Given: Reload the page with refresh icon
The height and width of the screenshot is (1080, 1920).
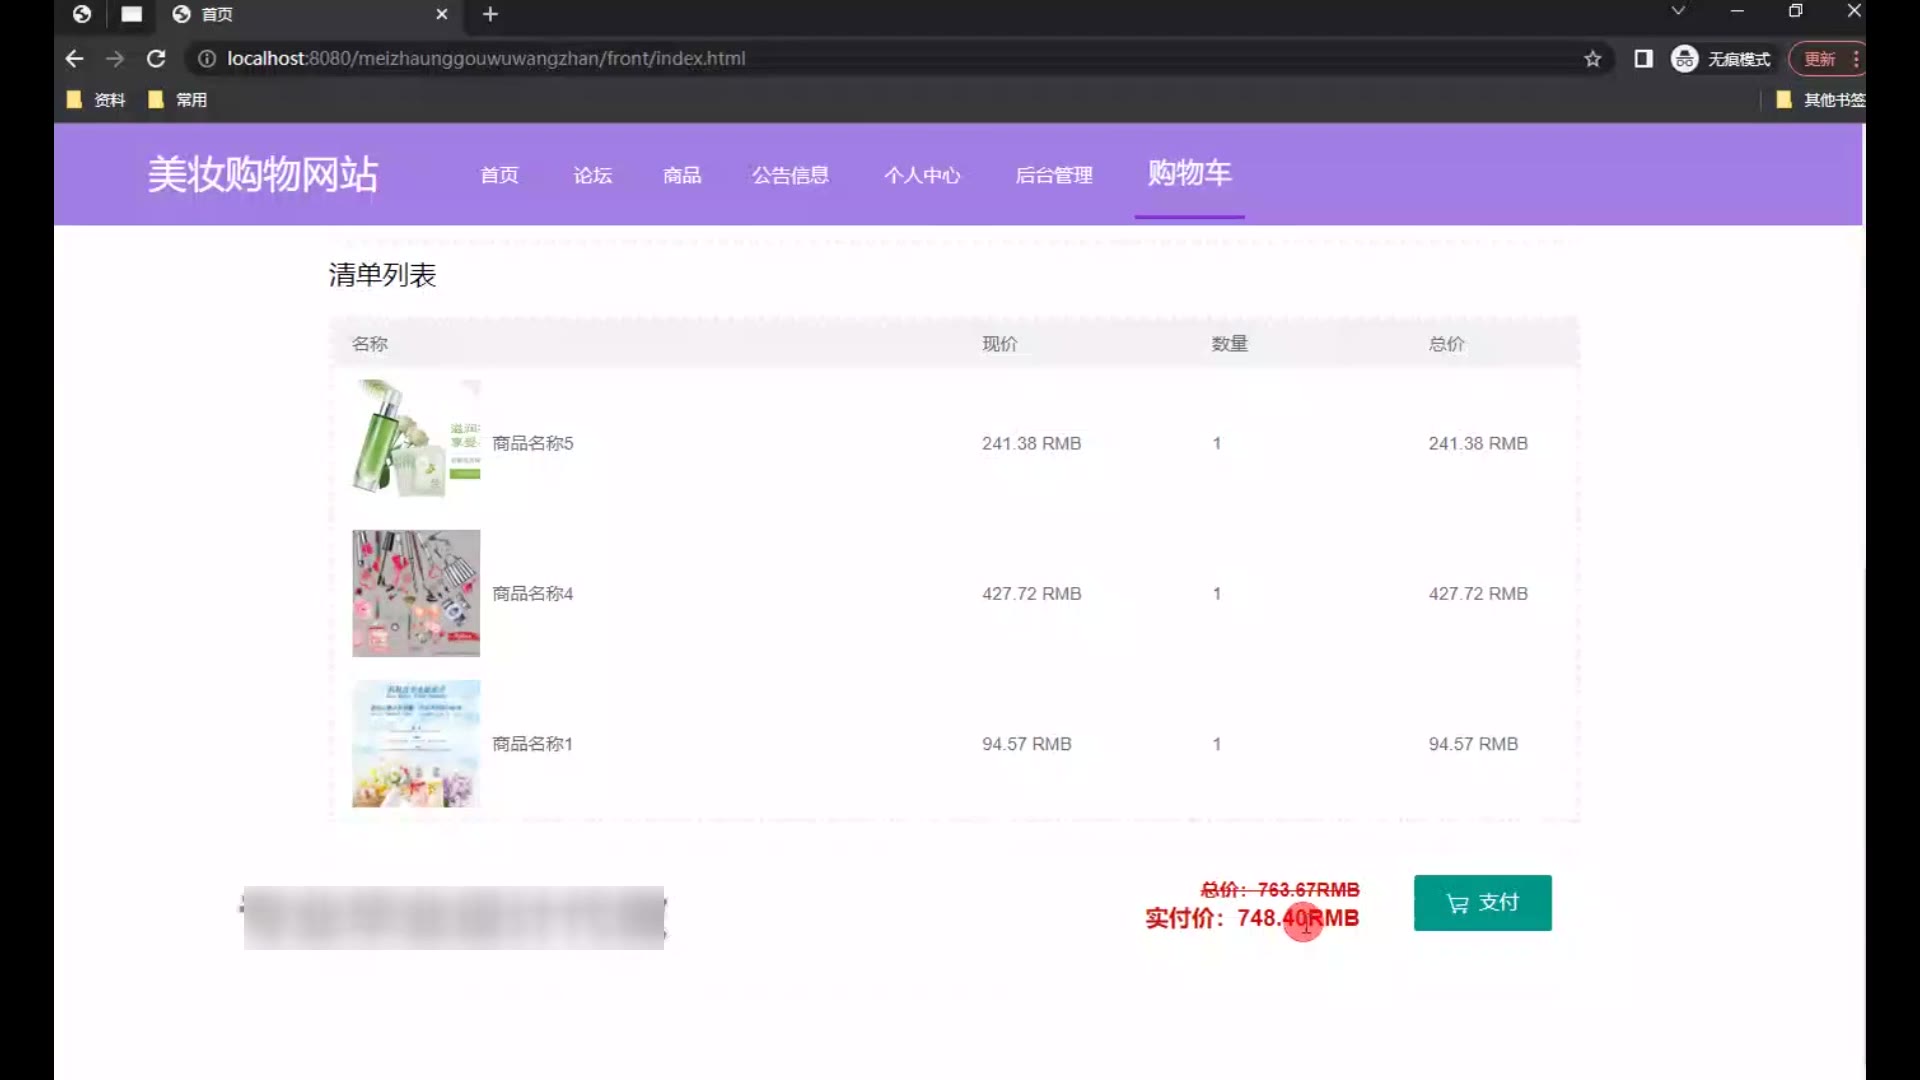Looking at the screenshot, I should 156,59.
